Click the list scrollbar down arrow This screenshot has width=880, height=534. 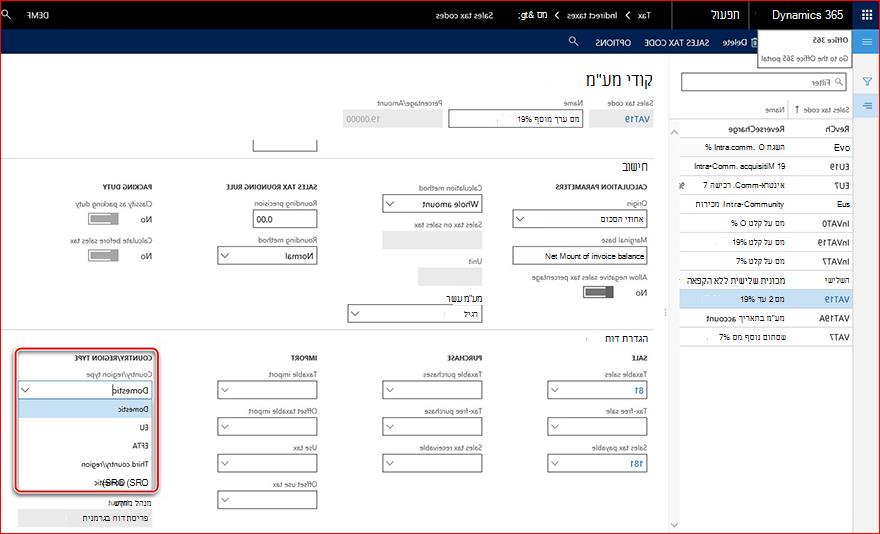pos(675,526)
